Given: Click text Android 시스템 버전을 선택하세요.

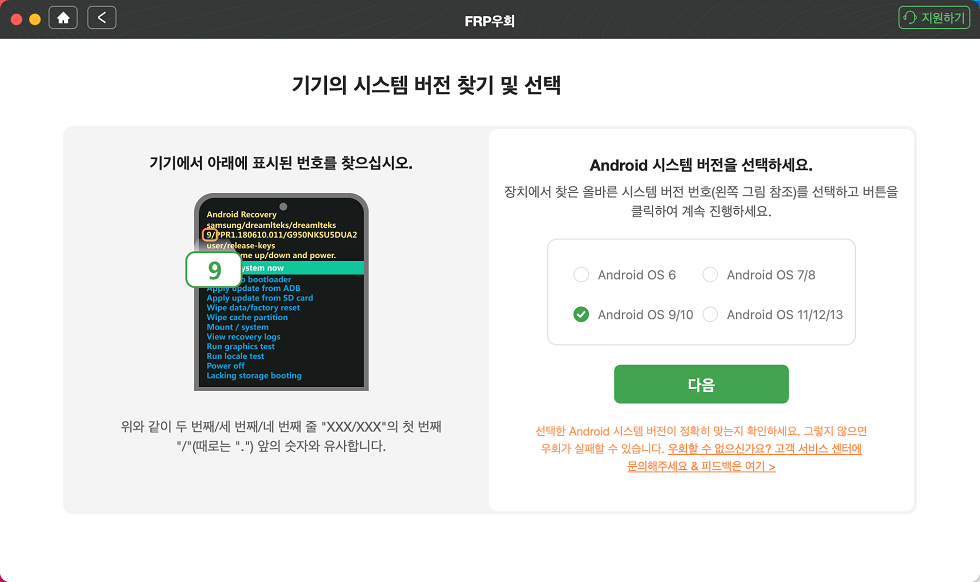Looking at the screenshot, I should 701,165.
